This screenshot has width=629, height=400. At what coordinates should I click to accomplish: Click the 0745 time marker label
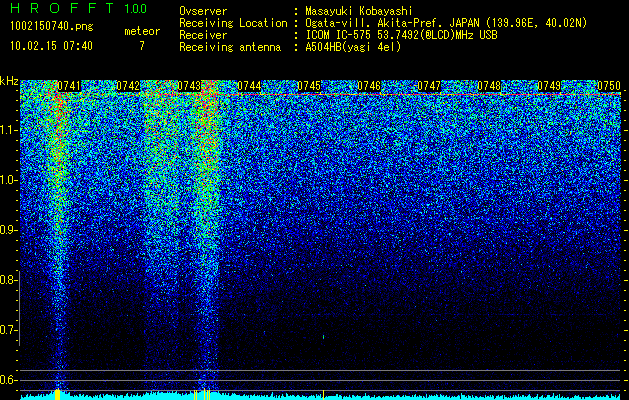click(309, 86)
